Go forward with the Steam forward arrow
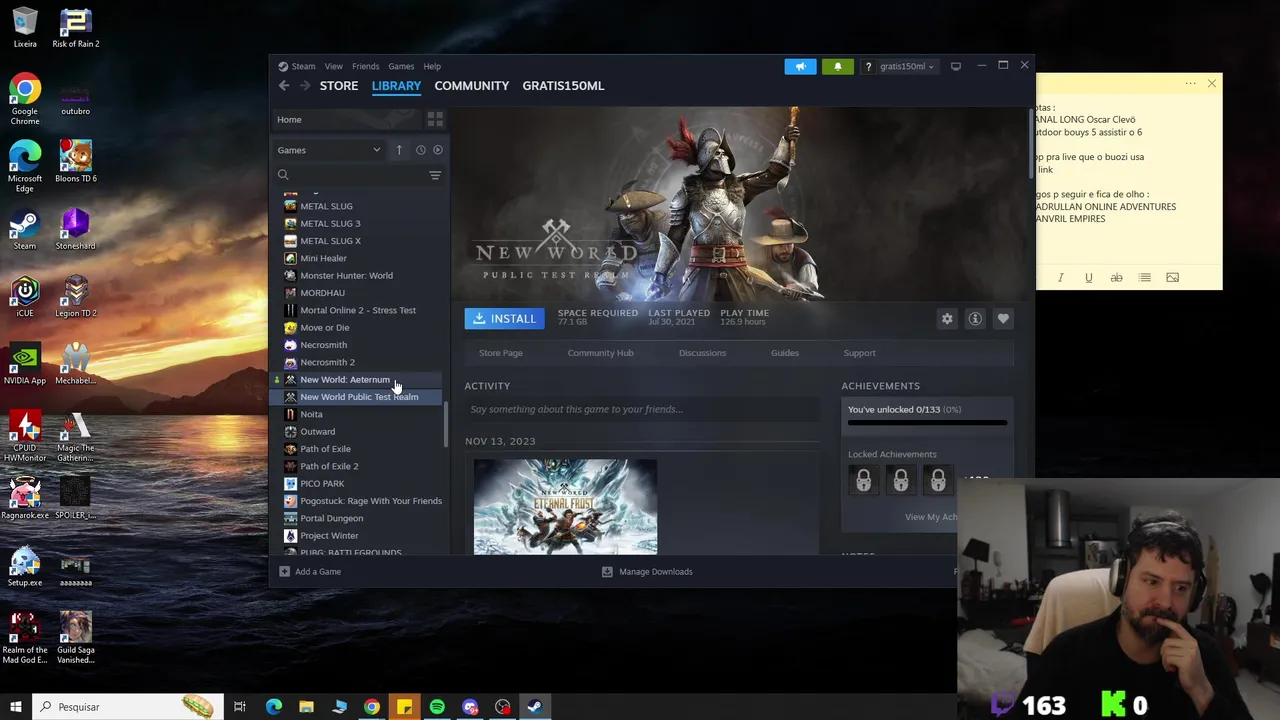This screenshot has height=720, width=1280. click(305, 86)
